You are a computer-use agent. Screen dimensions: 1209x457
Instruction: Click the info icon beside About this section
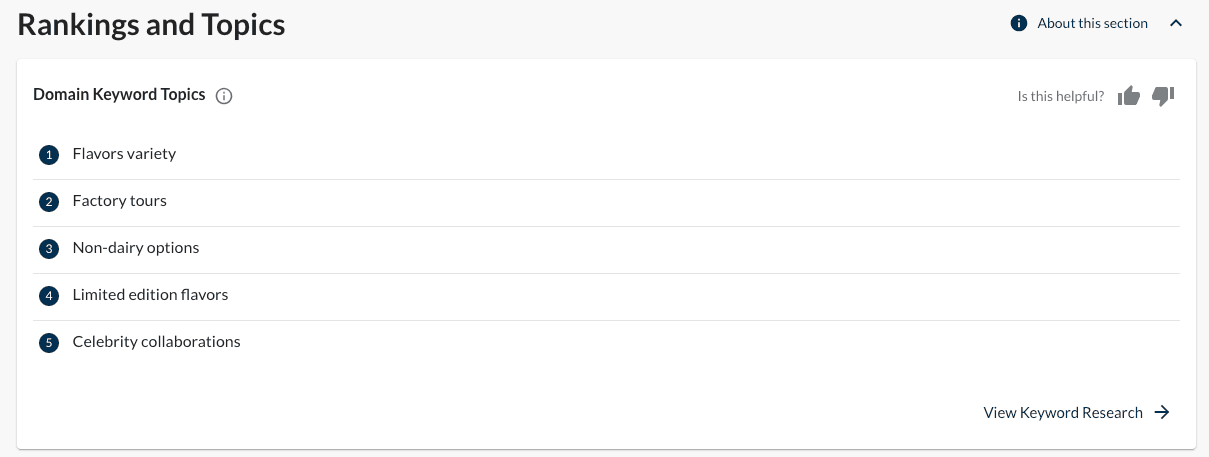point(1019,23)
